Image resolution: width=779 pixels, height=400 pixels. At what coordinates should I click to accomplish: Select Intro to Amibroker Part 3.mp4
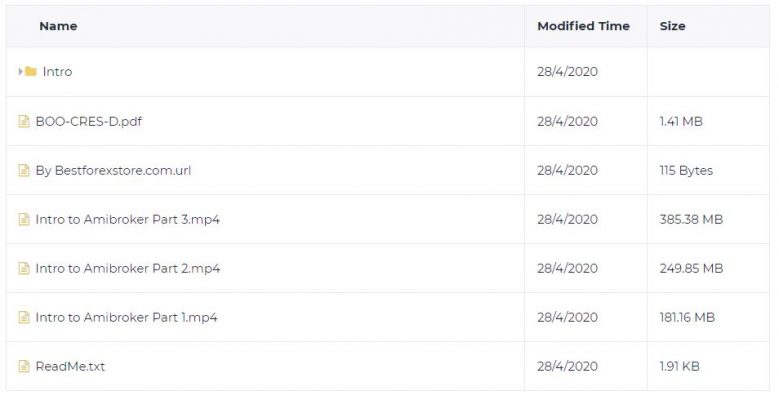point(128,219)
